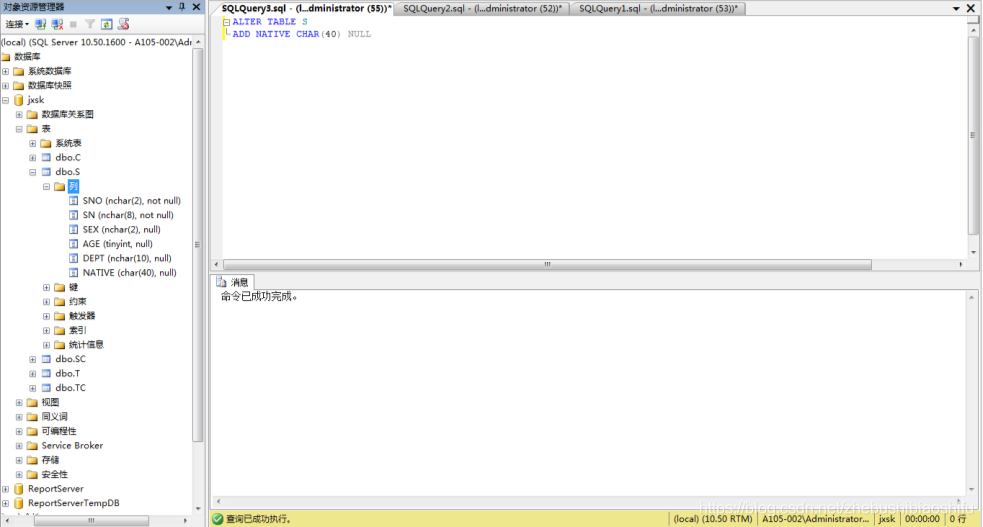Screen dimensions: 983x527
Task: Click the filter funnel icon
Action: [90, 24]
